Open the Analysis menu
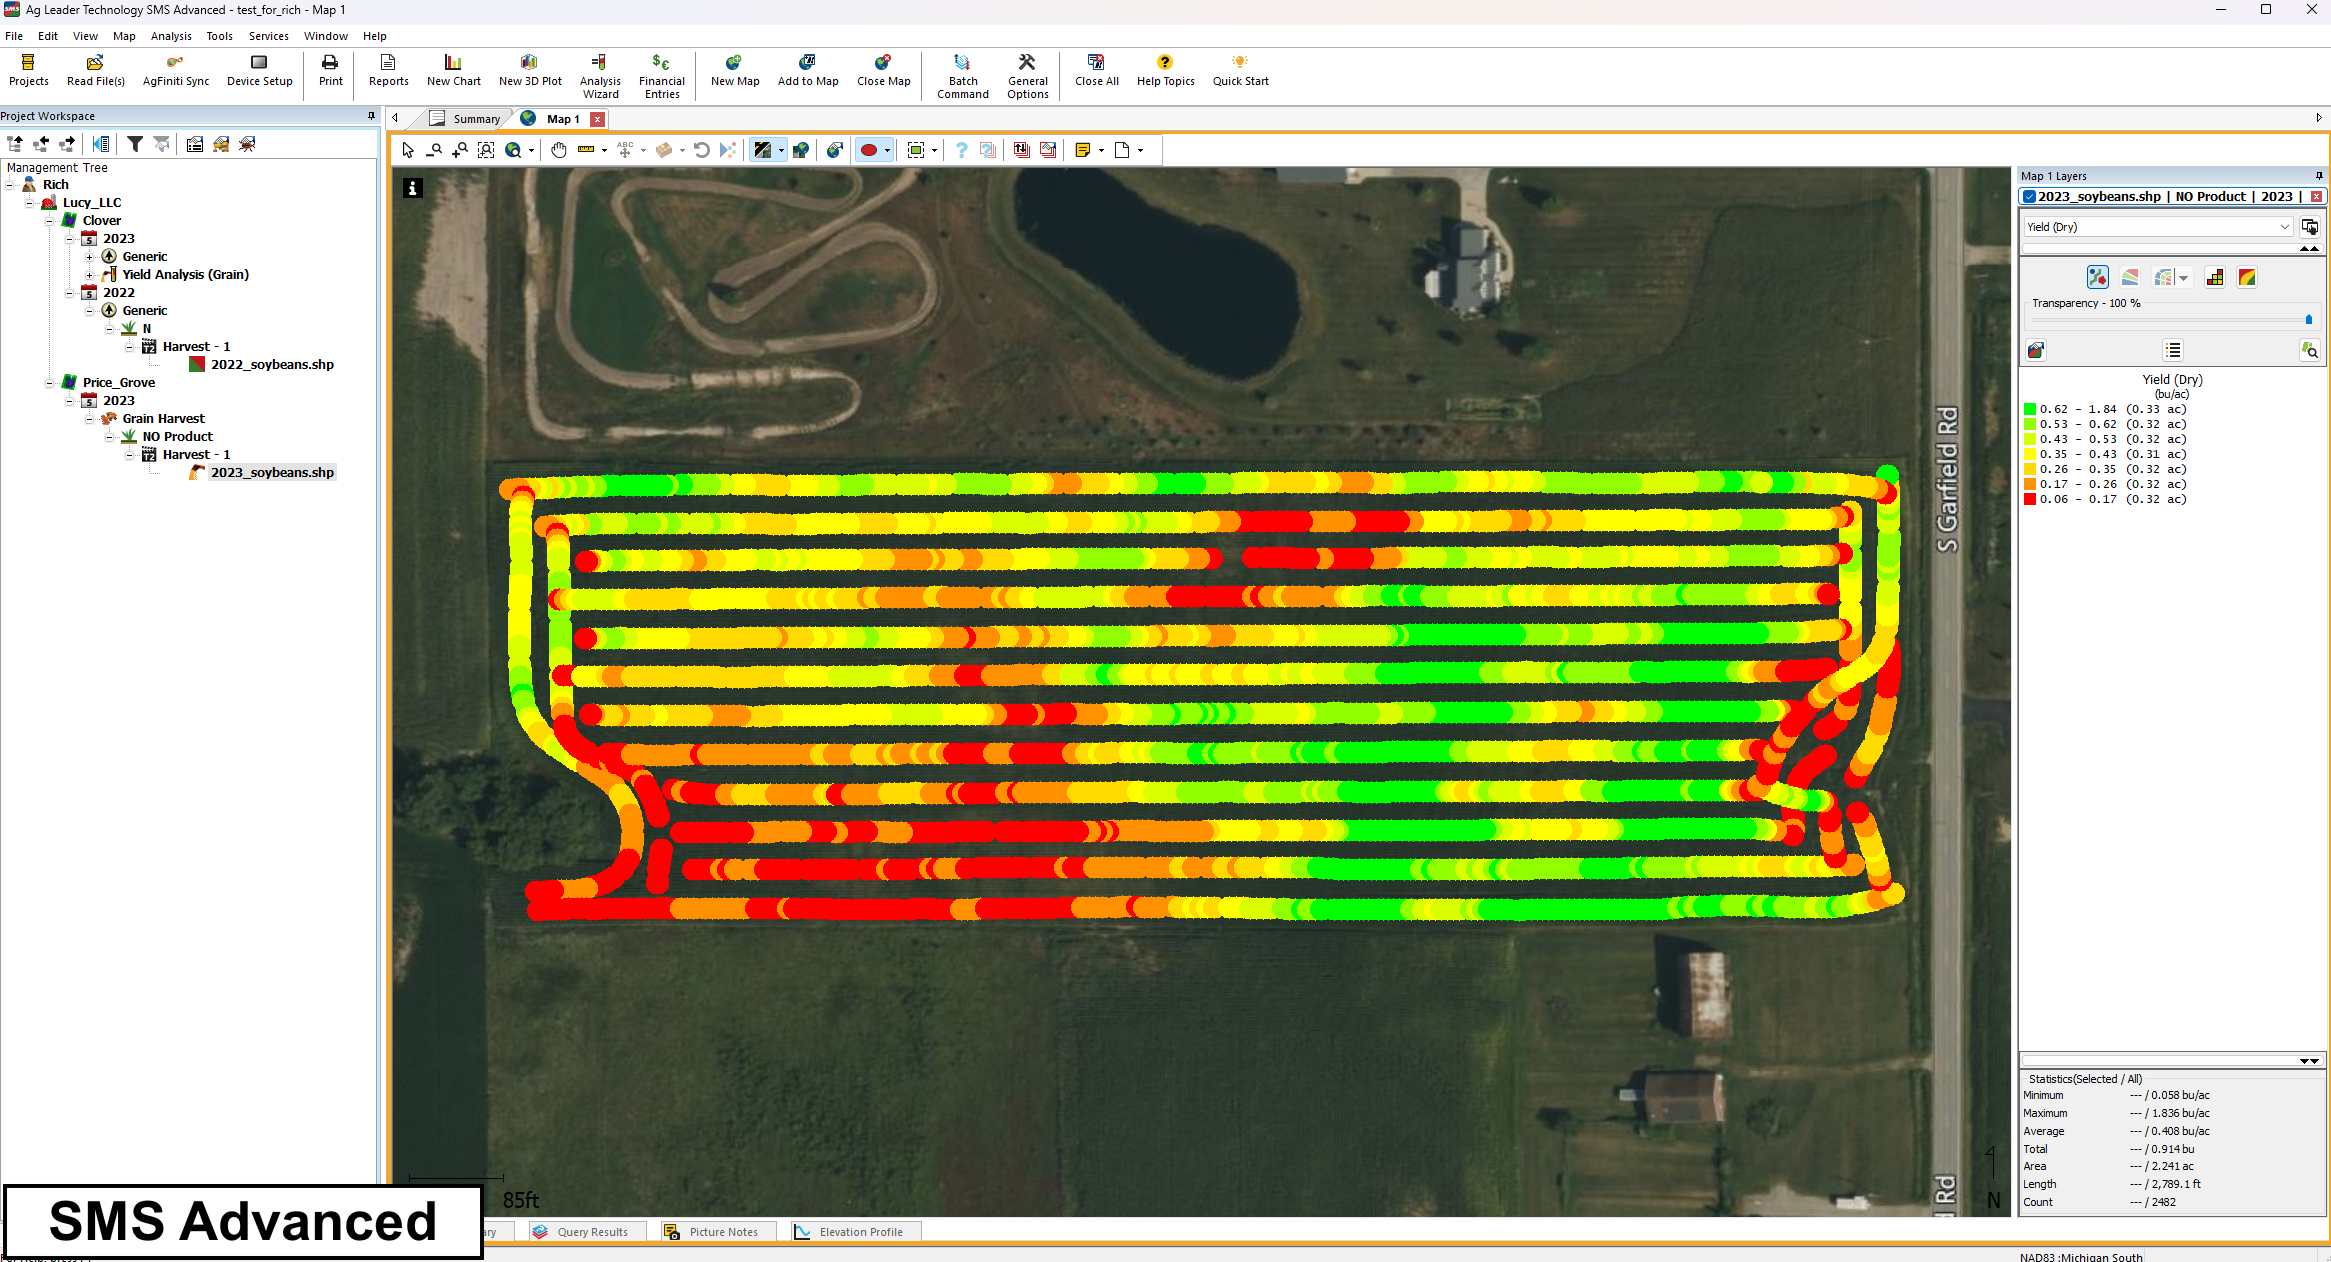 tap(170, 36)
